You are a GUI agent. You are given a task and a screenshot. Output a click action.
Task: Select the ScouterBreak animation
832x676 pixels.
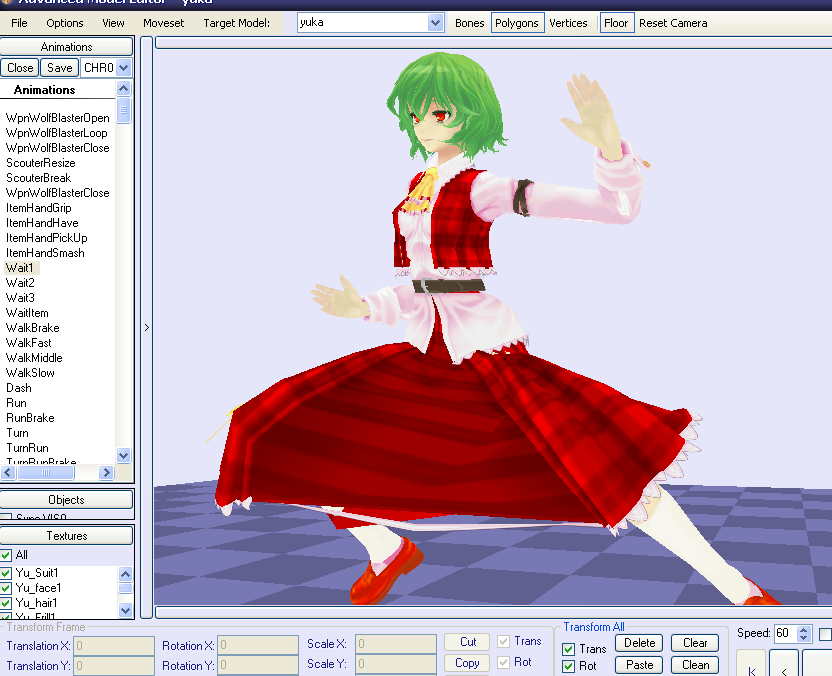39,178
